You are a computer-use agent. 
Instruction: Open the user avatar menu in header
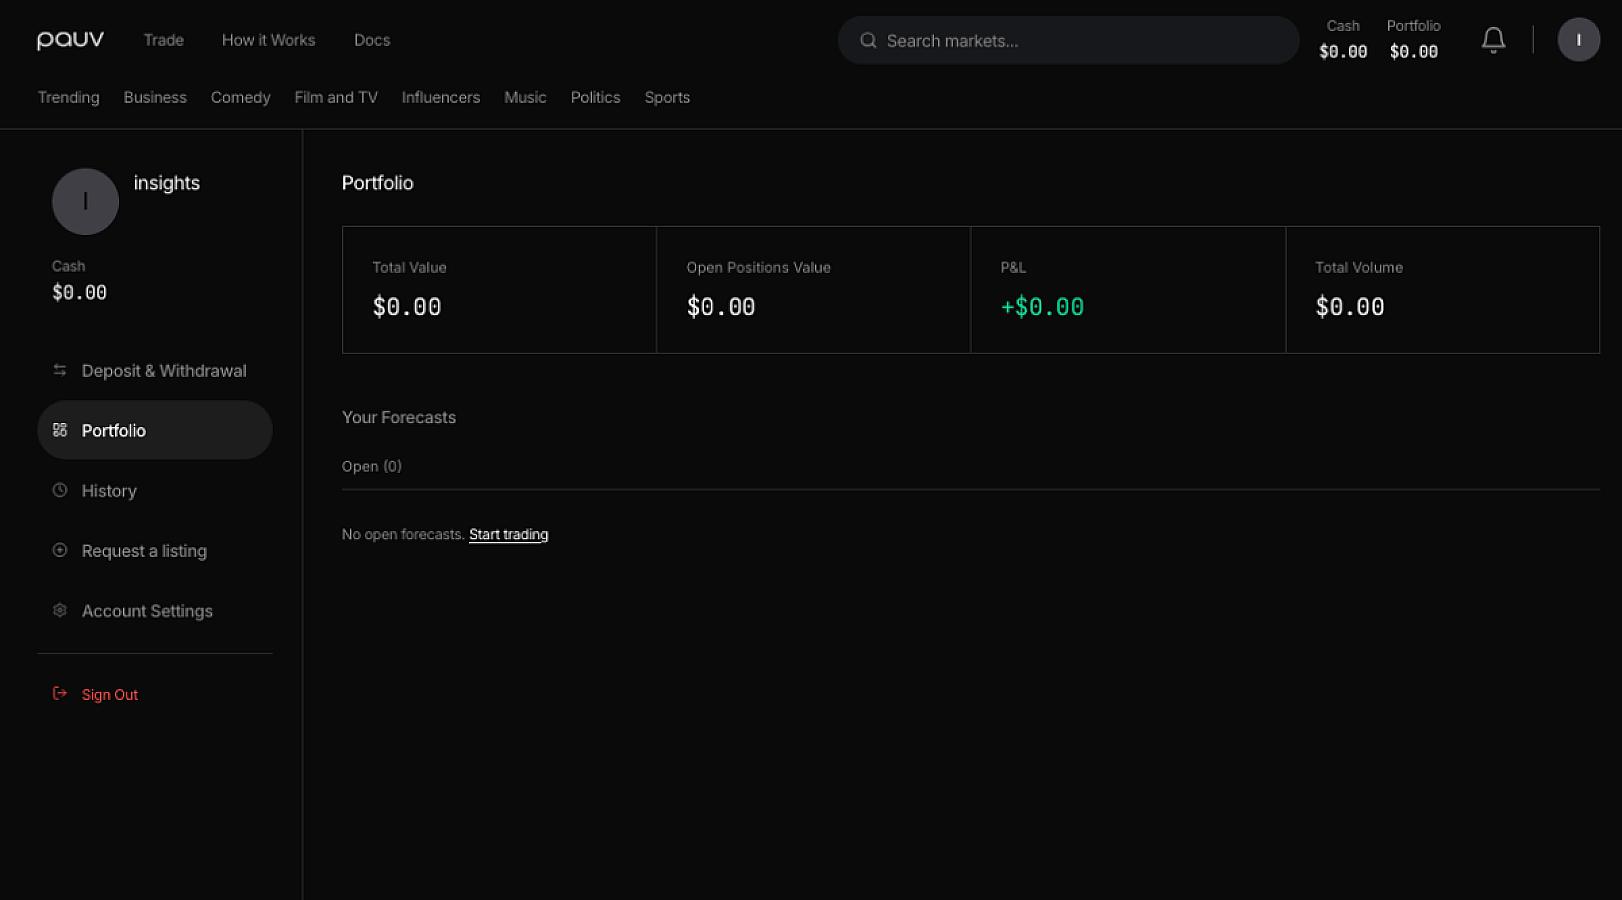coord(1579,40)
